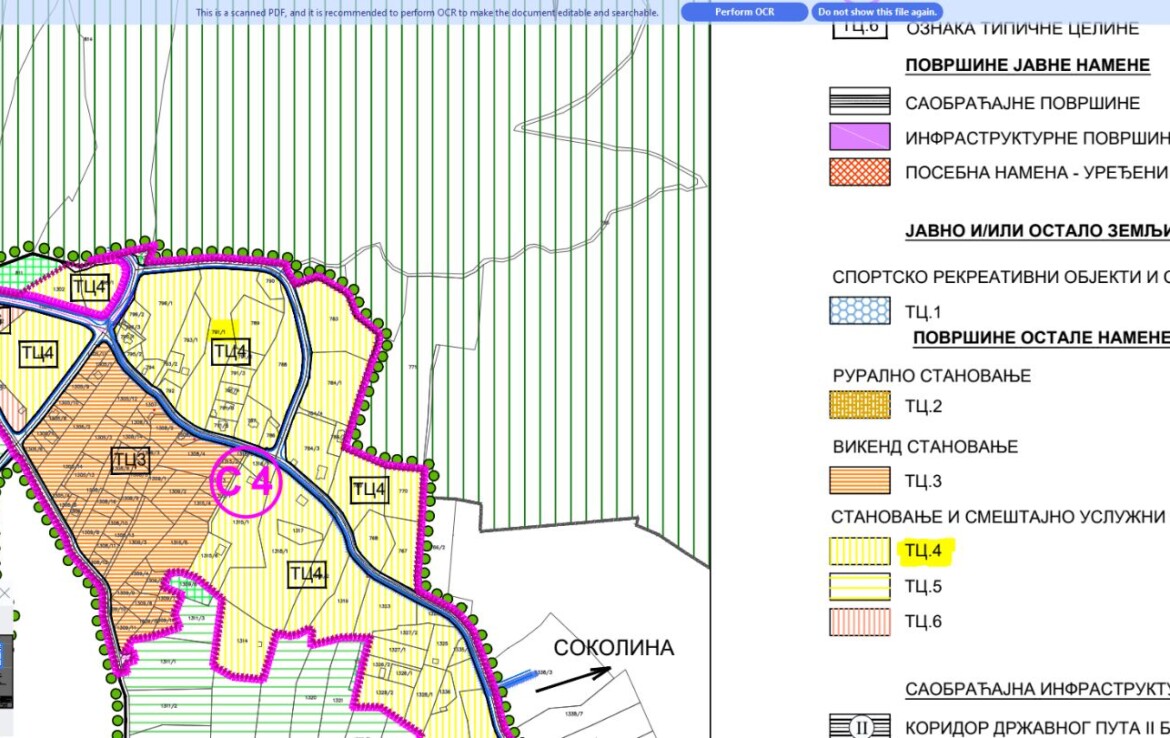Select the blue ТЦ.1 legend pattern
Image resolution: width=1170 pixels, height=738 pixels.
point(859,312)
